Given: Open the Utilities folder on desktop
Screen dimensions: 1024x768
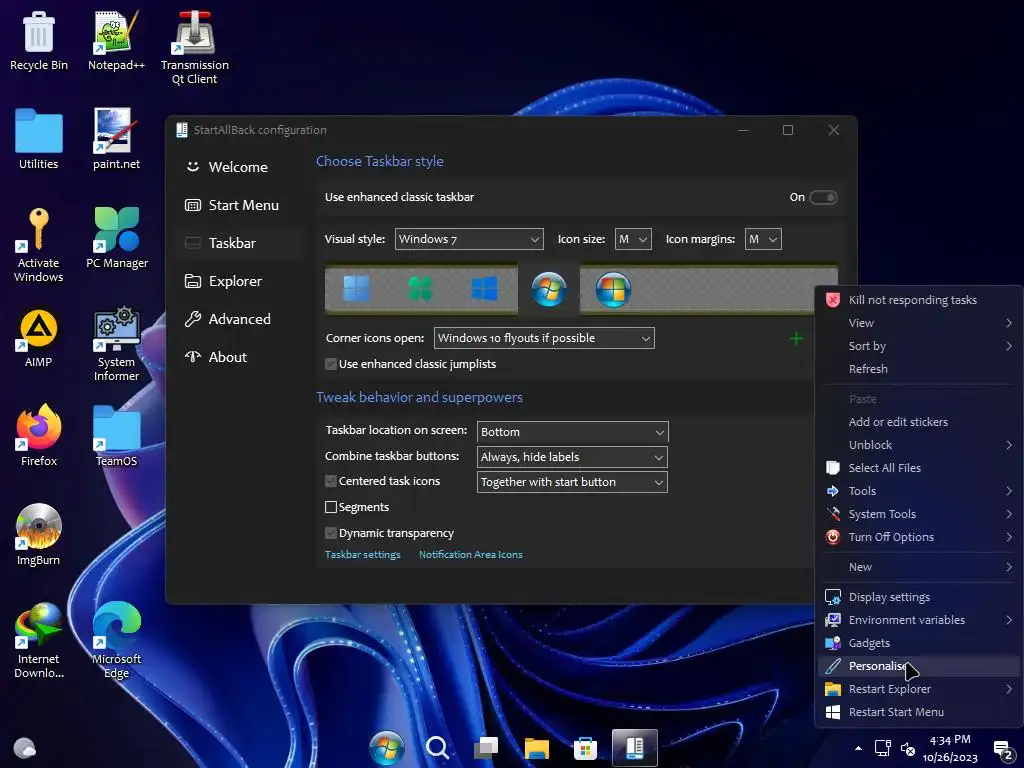Looking at the screenshot, I should click(x=39, y=140).
